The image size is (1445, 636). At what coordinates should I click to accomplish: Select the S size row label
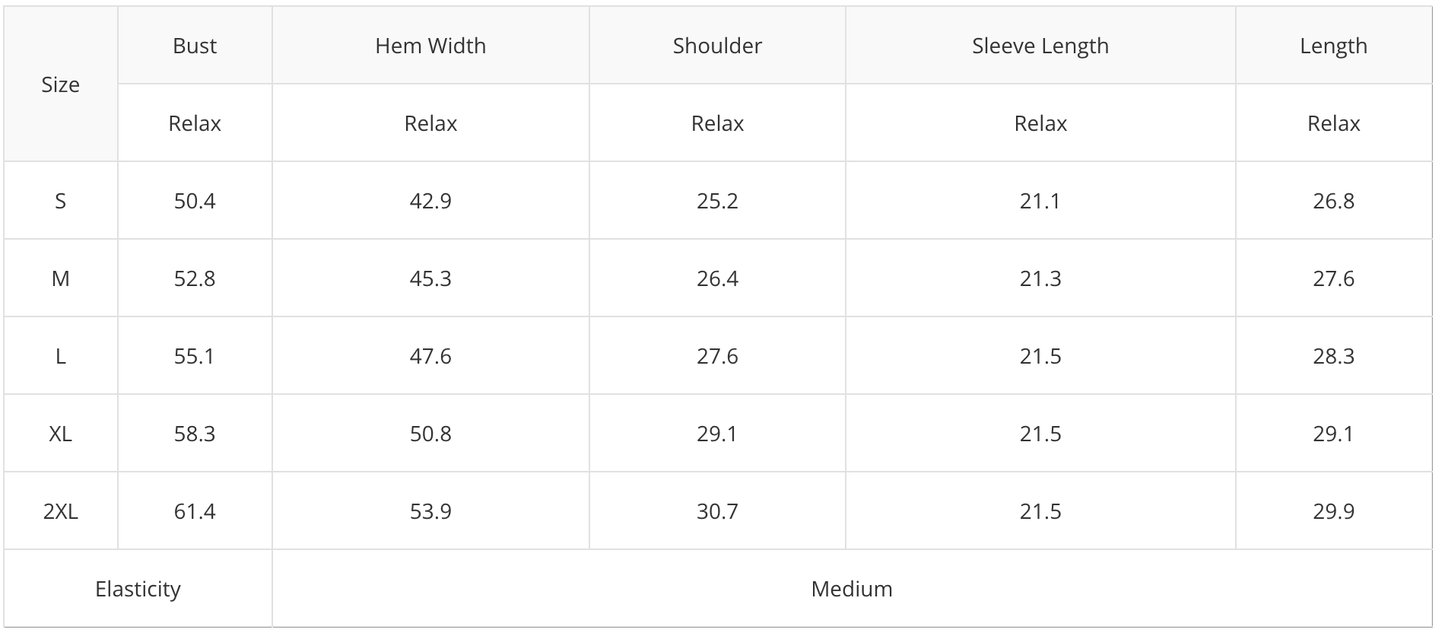coord(60,201)
